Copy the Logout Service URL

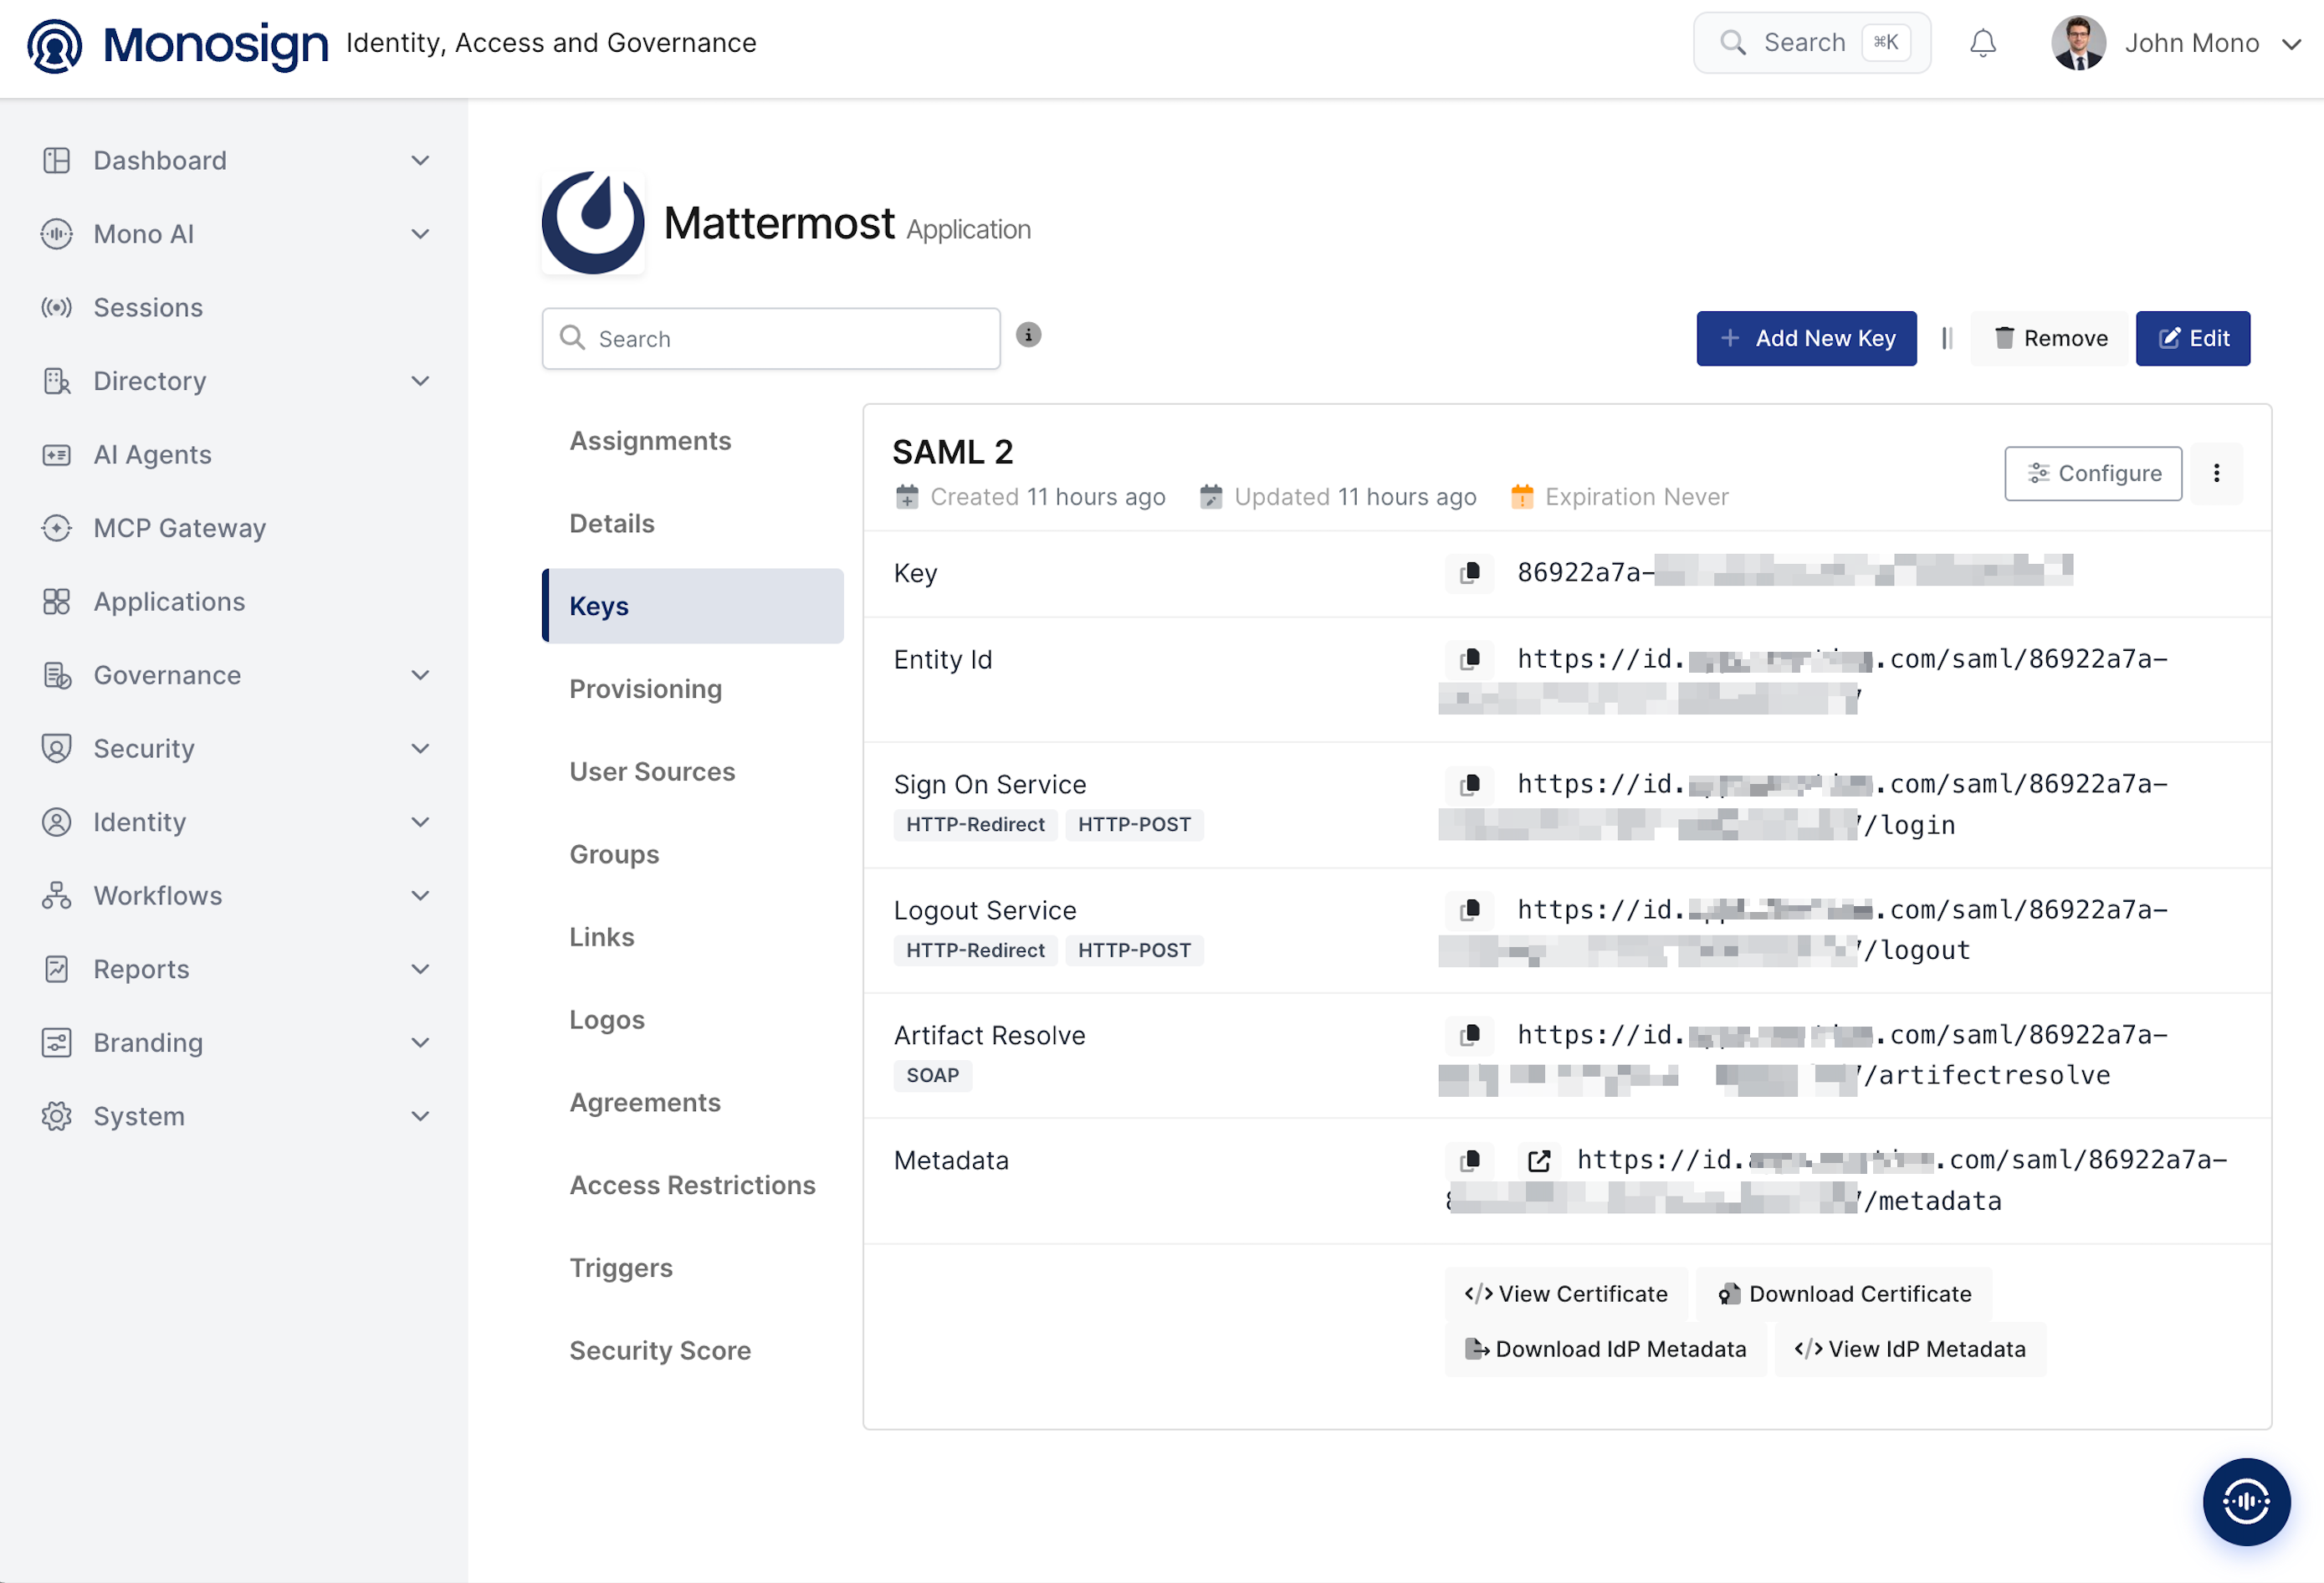pyautogui.click(x=1470, y=910)
